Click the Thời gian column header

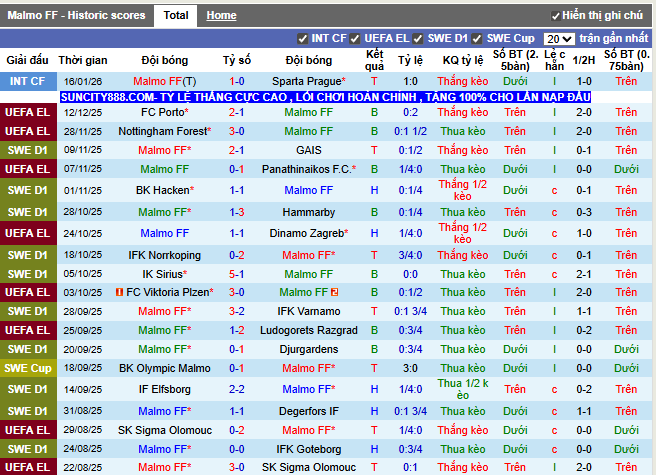[x=83, y=60]
